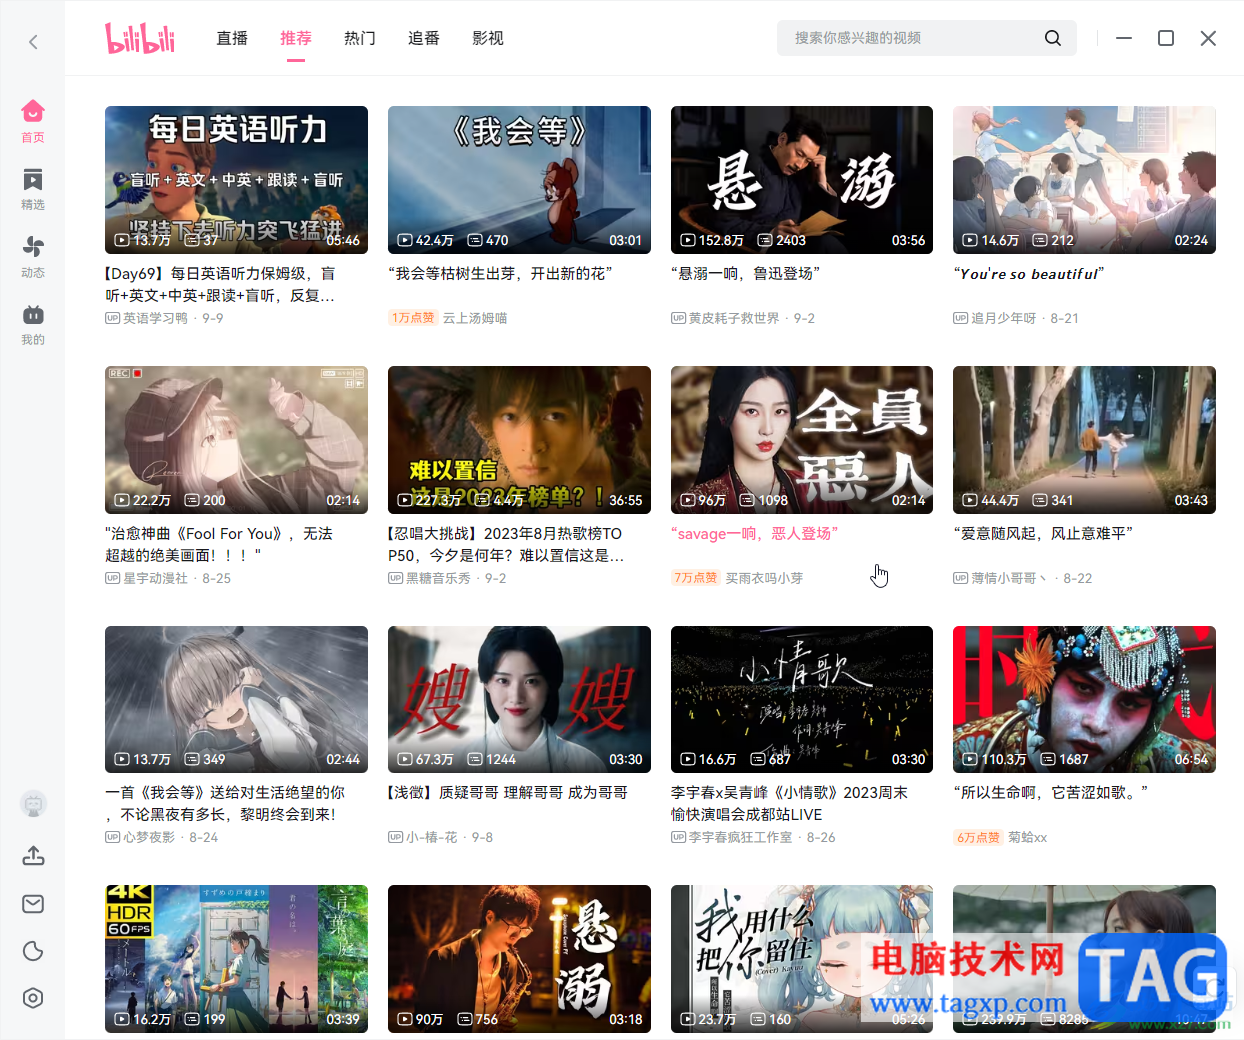Open uploader 薄情小哥哥丶
Viewport: 1244px width, 1040px height.
tap(1010, 578)
